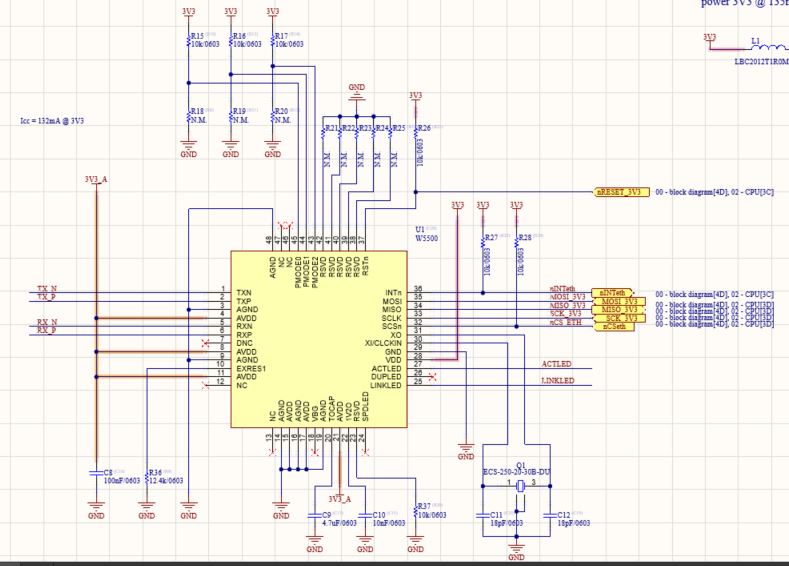Click the R18 N.M. resistor

[x=189, y=116]
